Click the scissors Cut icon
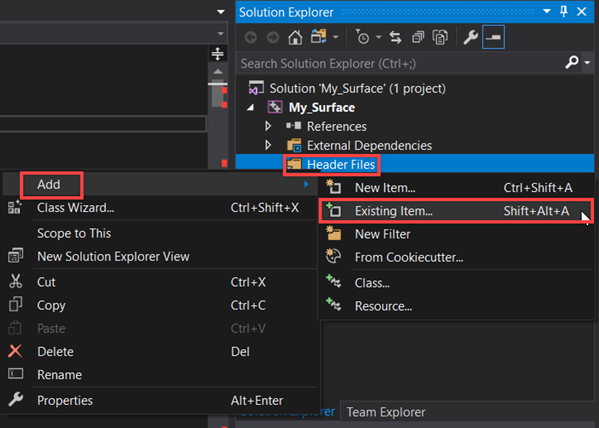599x428 pixels. [x=15, y=281]
